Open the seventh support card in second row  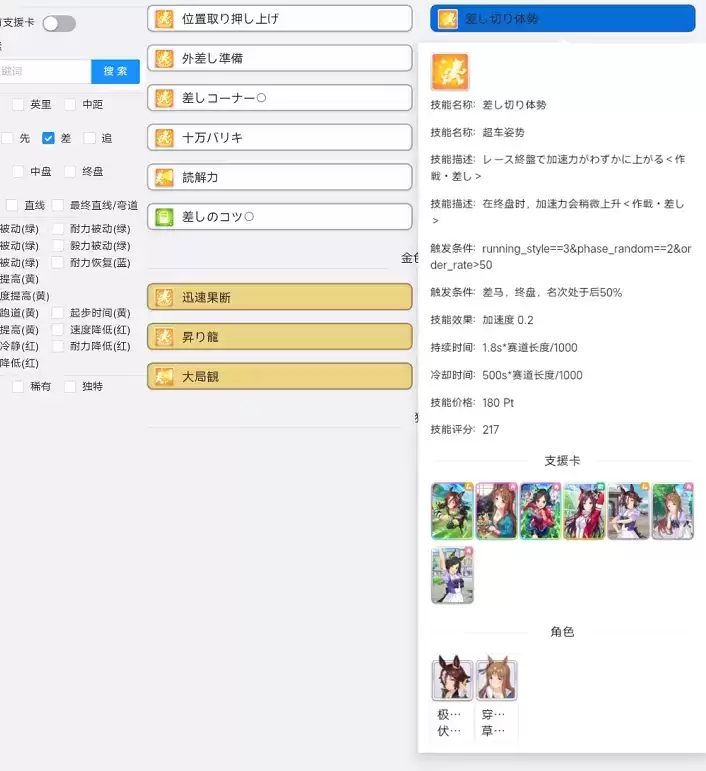coord(452,575)
